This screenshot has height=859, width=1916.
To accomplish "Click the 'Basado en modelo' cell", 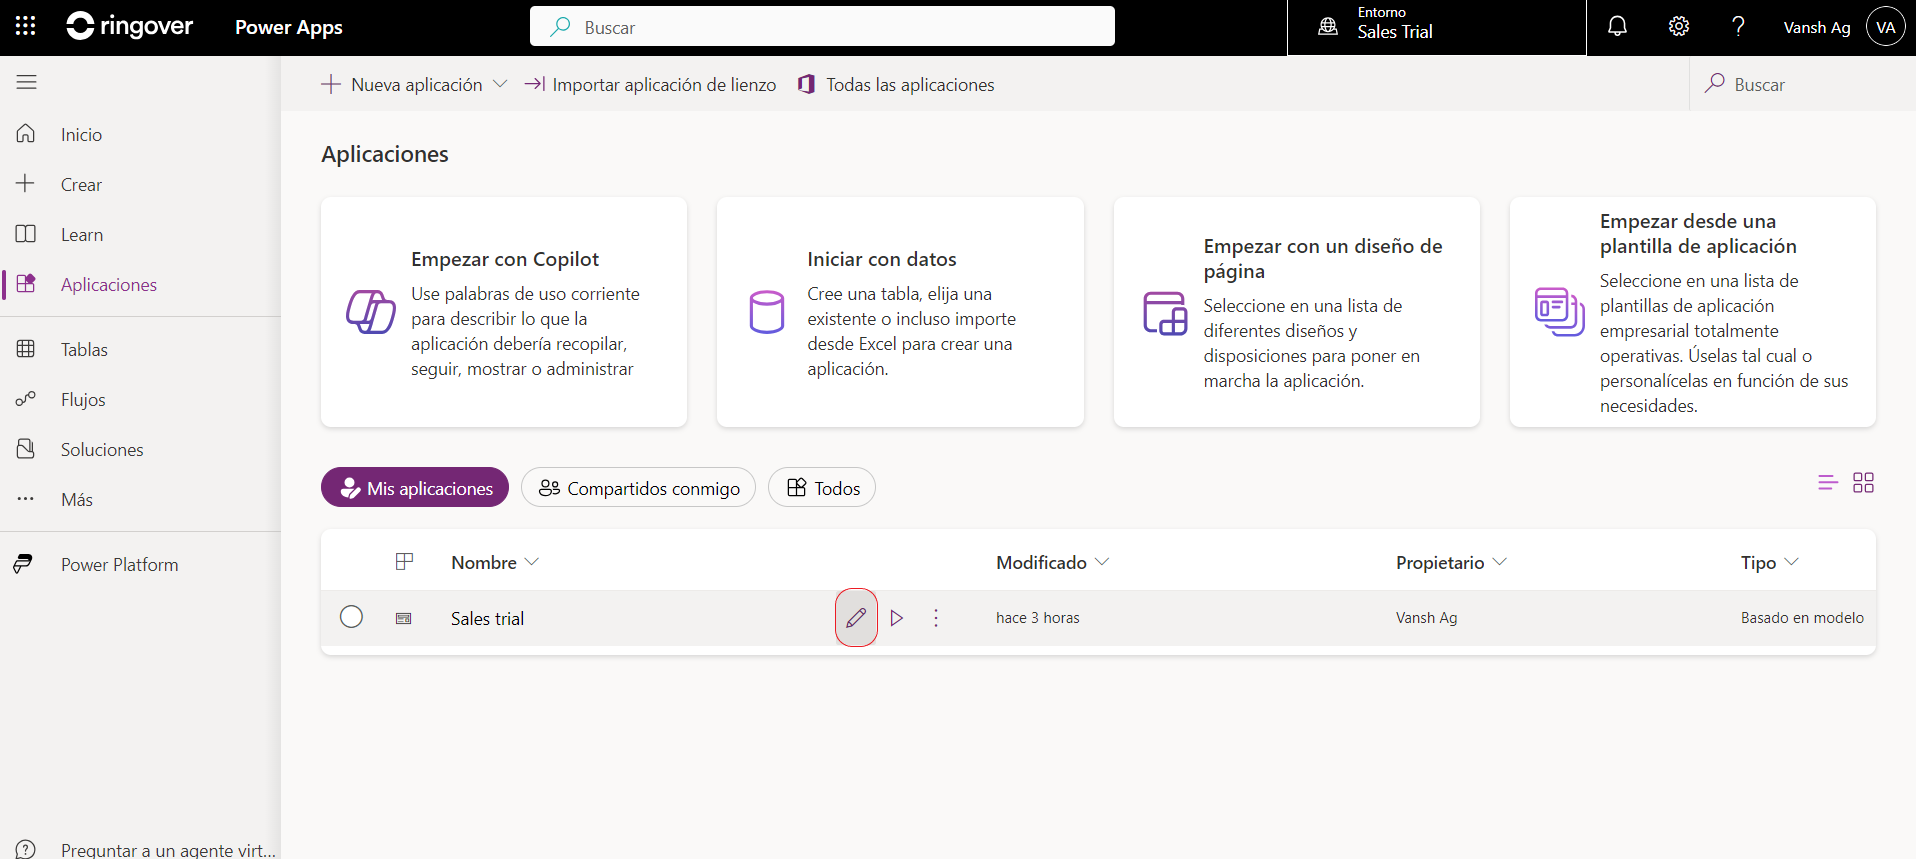I will tap(1802, 617).
